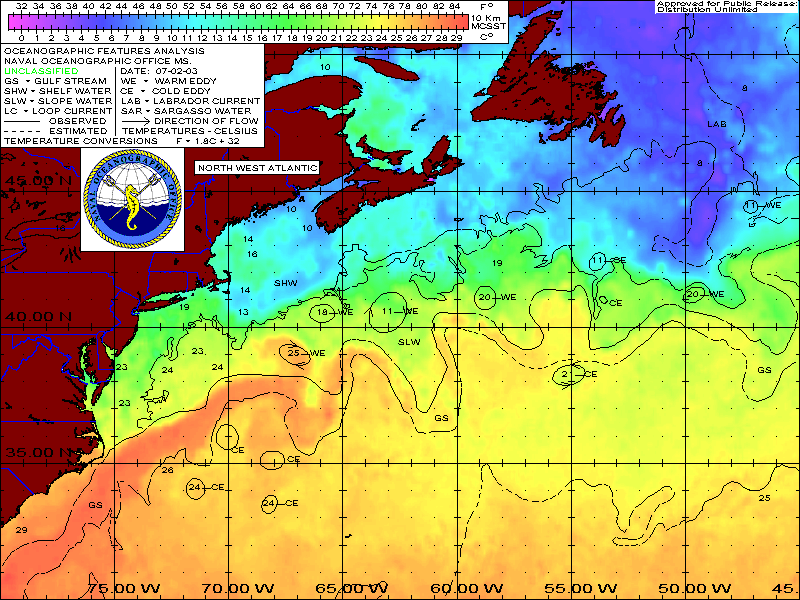Viewport: 800px width, 600px height.
Task: Select the 18 WE warm eddy circle
Action: point(322,312)
